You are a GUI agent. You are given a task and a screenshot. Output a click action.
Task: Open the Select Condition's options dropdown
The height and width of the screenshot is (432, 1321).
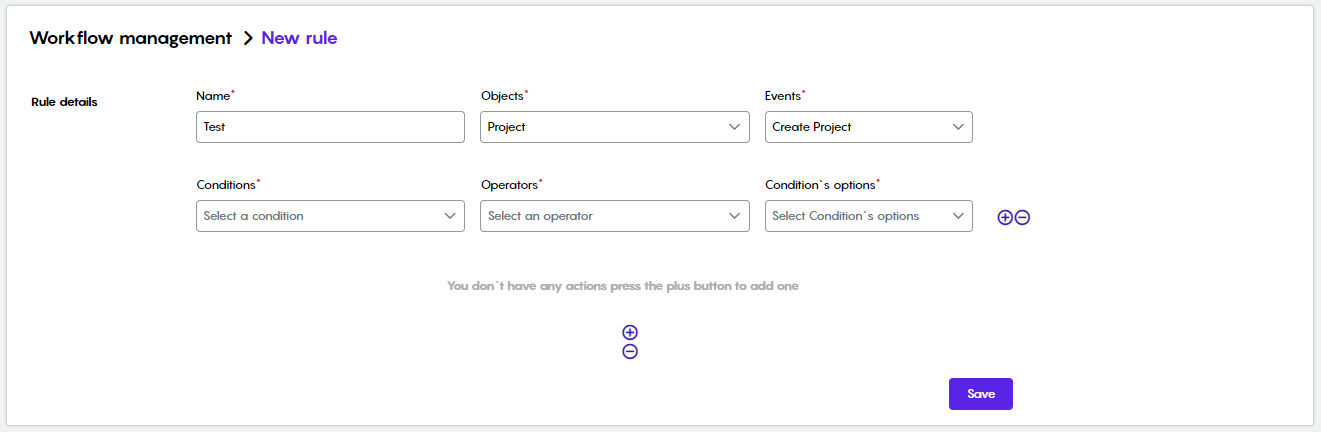click(869, 216)
